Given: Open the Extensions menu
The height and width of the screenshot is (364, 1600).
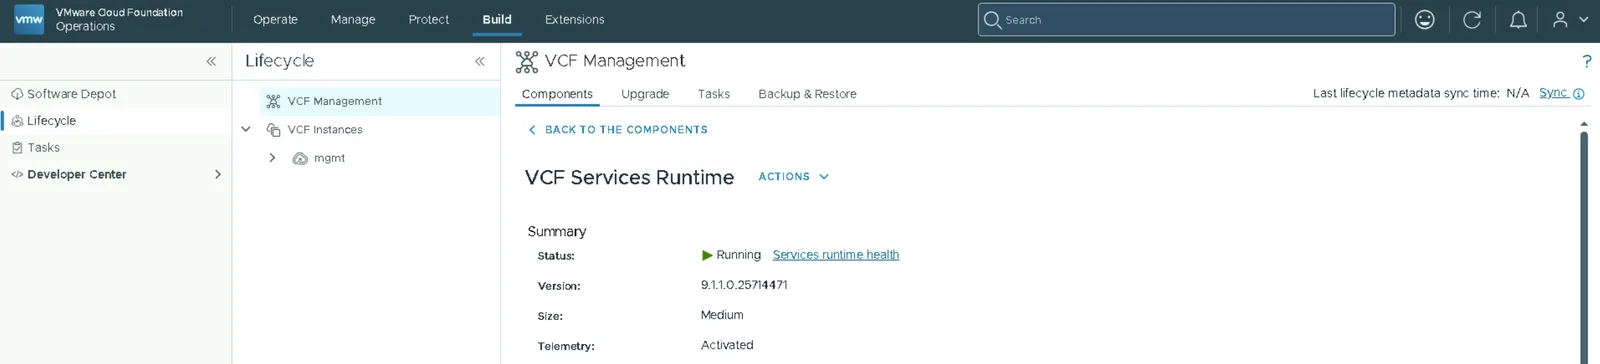Looking at the screenshot, I should 574,20.
